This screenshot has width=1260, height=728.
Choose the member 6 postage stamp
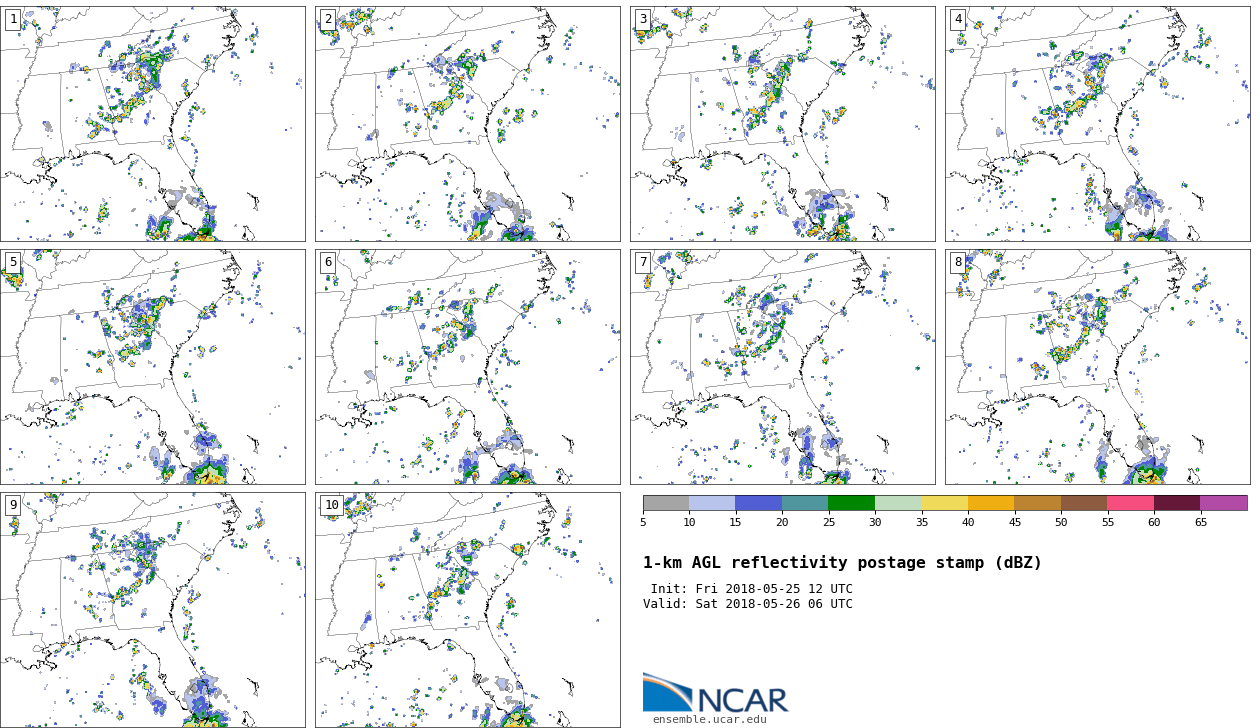tap(468, 367)
